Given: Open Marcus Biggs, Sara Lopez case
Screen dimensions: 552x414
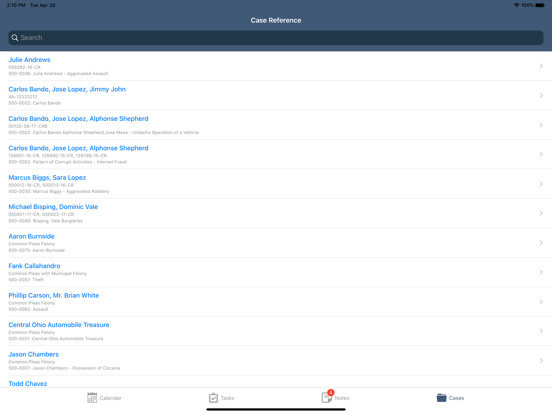Looking at the screenshot, I should coord(47,177).
